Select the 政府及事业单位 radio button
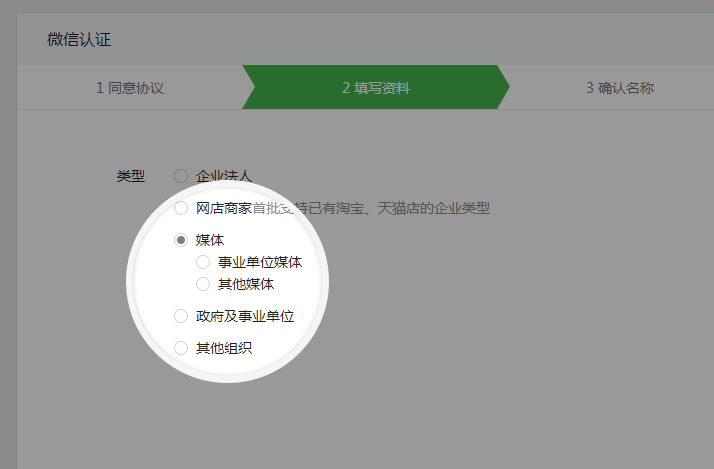 click(181, 316)
